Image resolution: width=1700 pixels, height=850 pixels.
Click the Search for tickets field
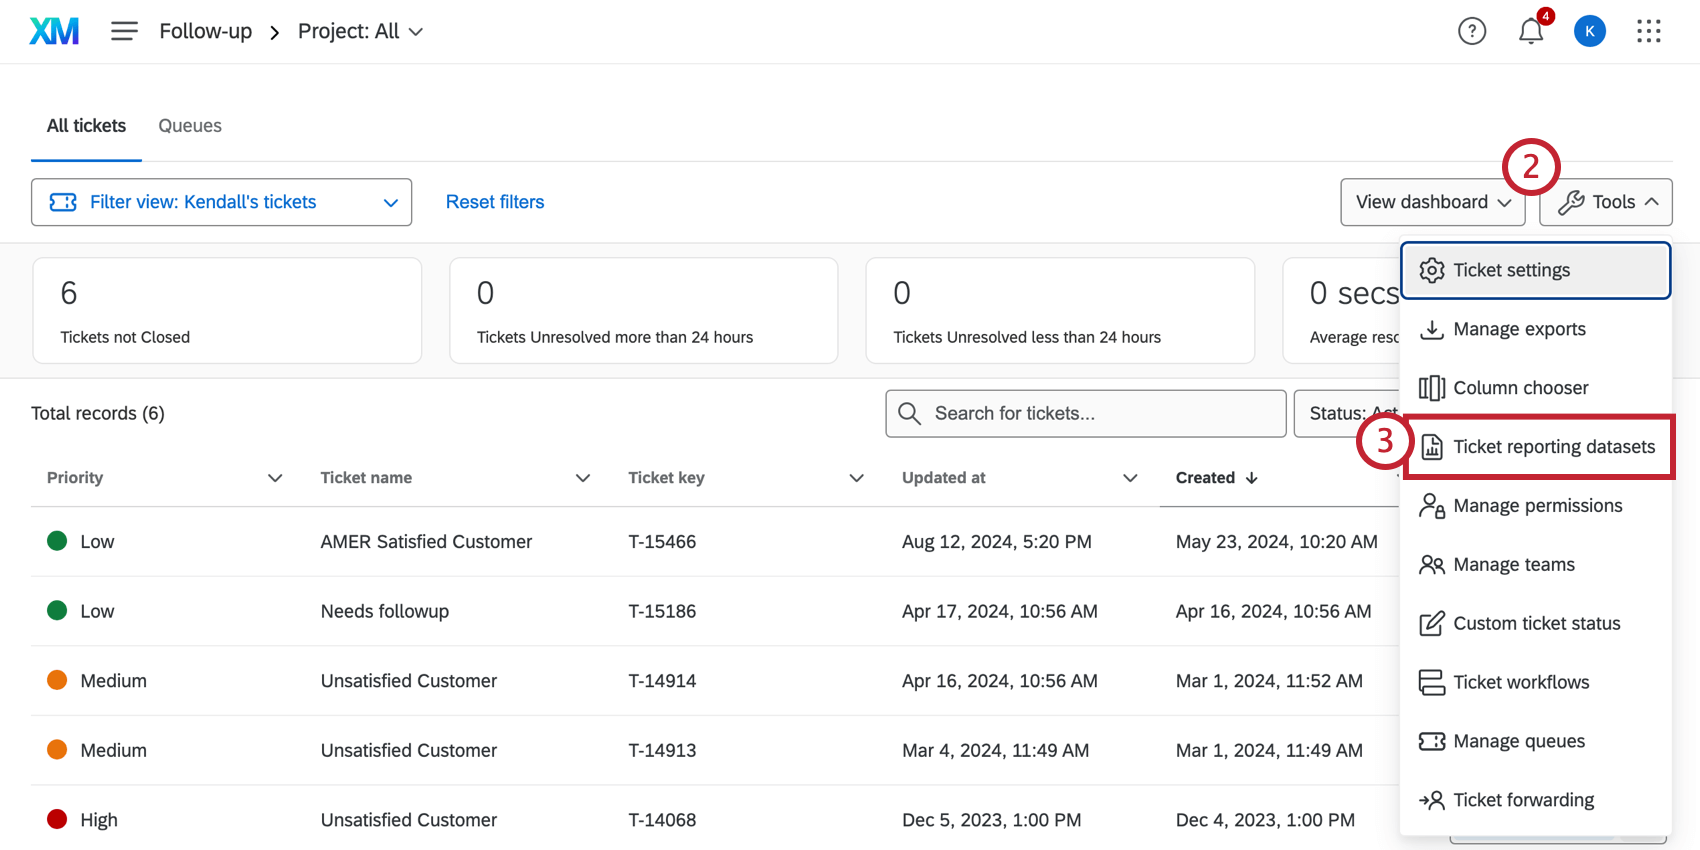click(x=1100, y=414)
